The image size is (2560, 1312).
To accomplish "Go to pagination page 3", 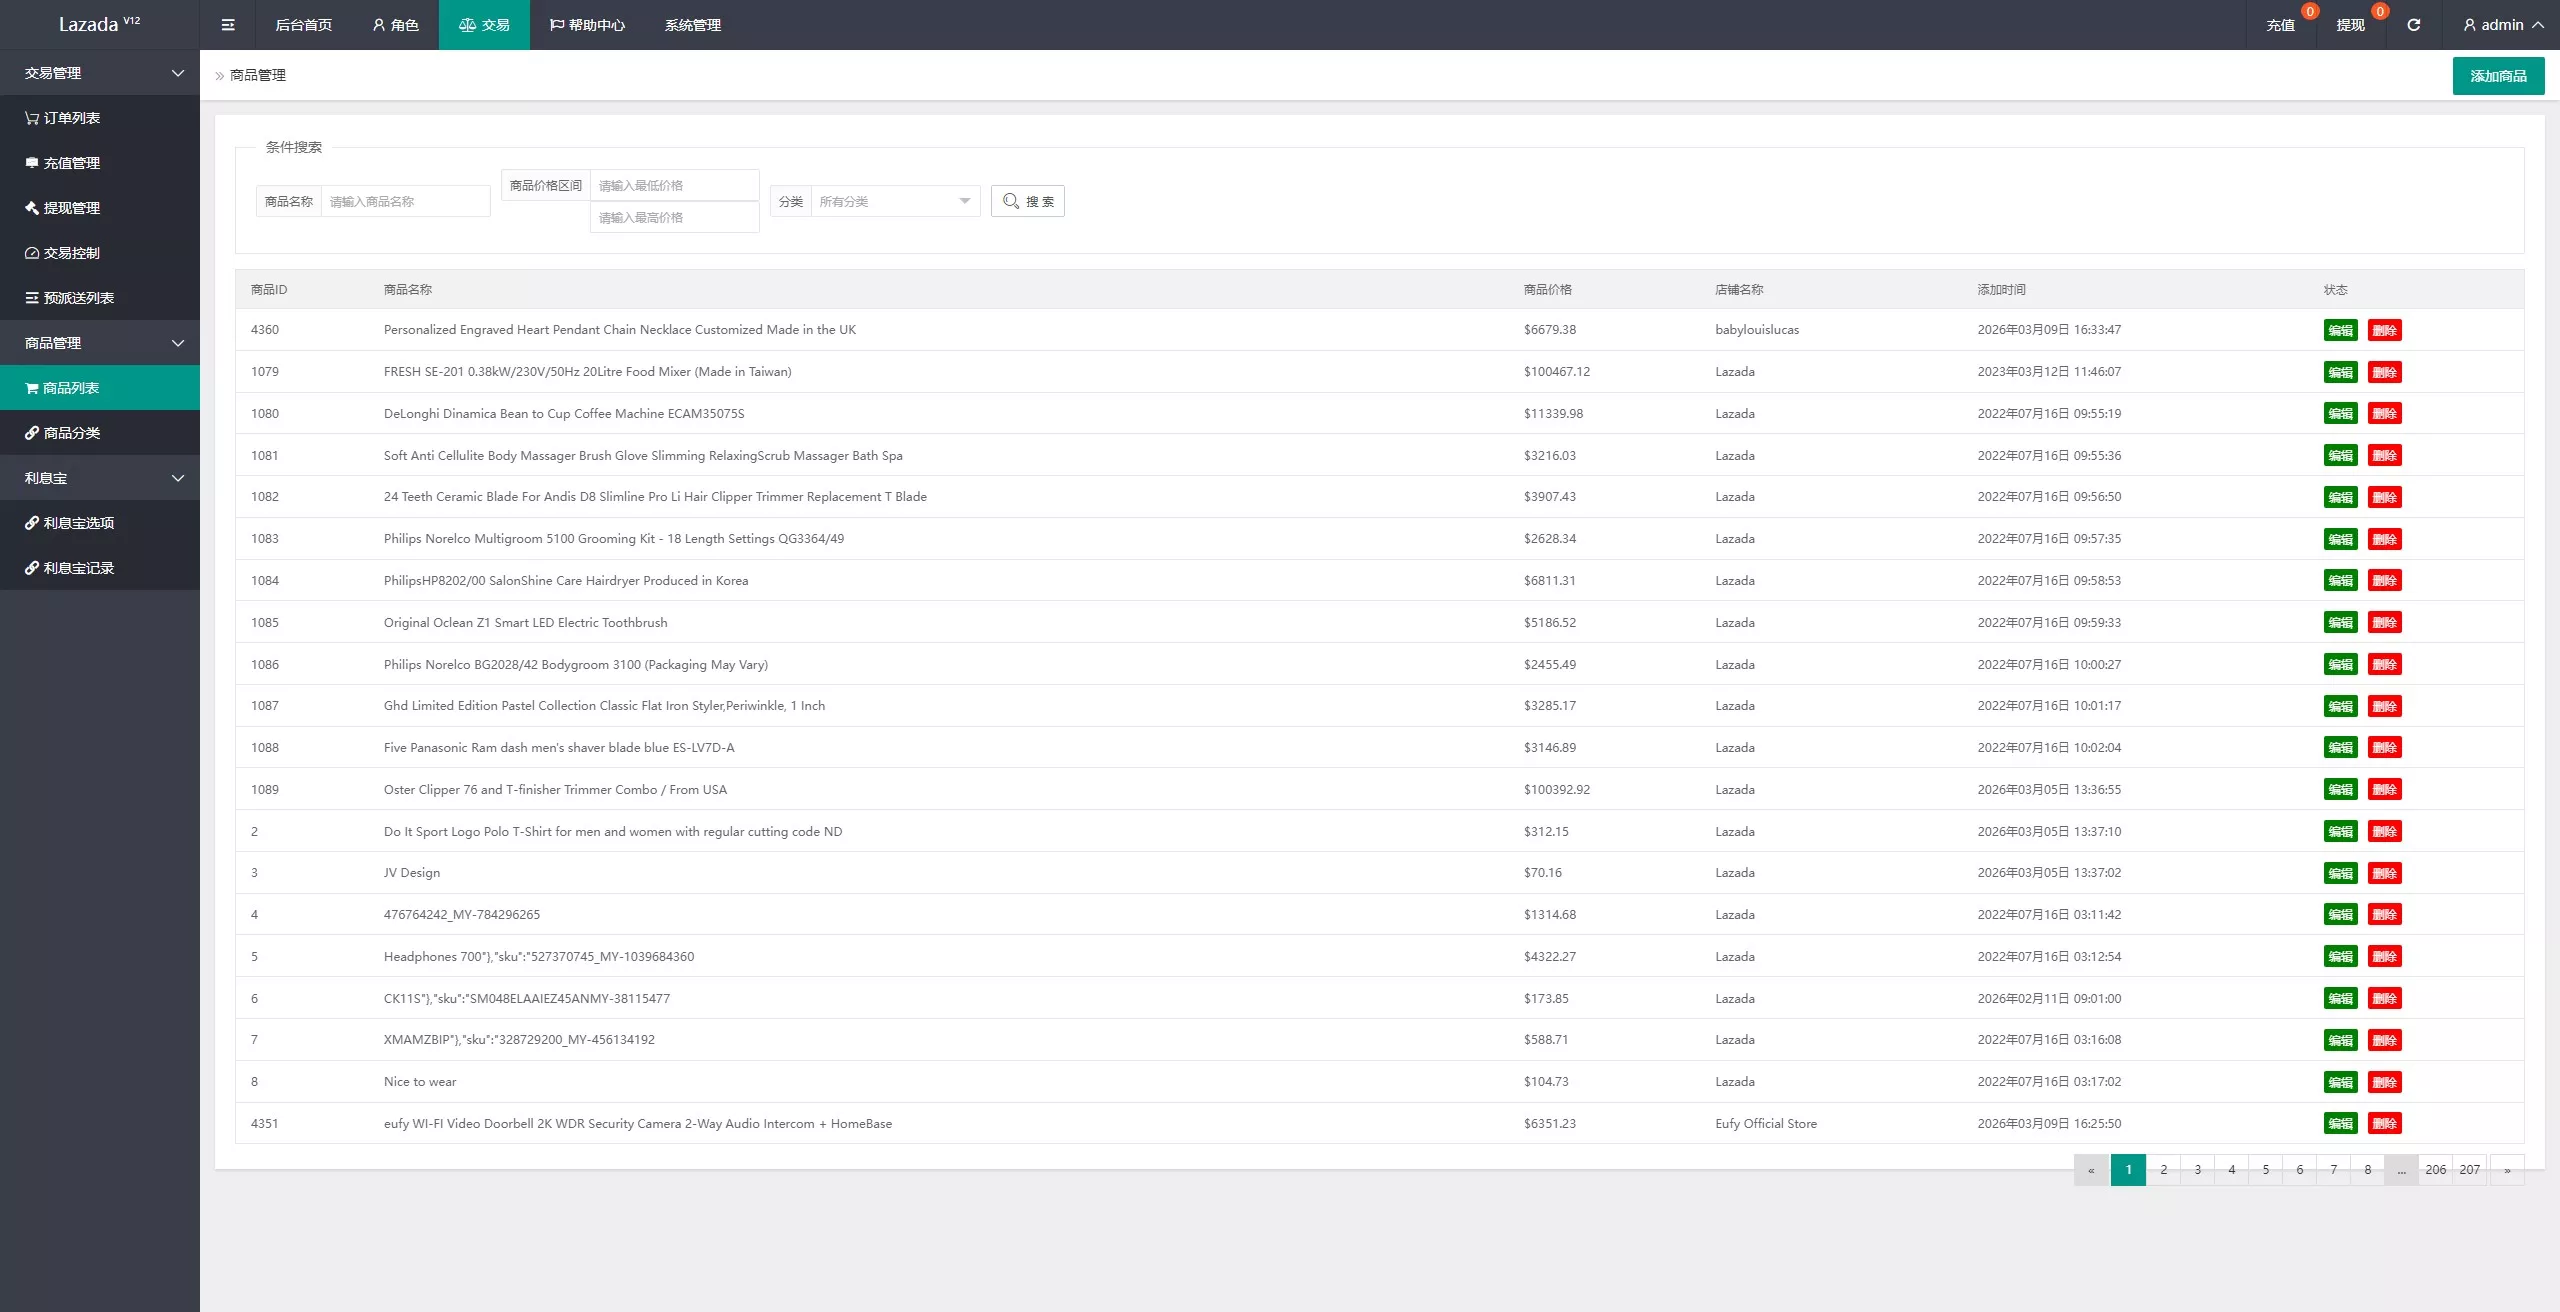I will click(2197, 1170).
